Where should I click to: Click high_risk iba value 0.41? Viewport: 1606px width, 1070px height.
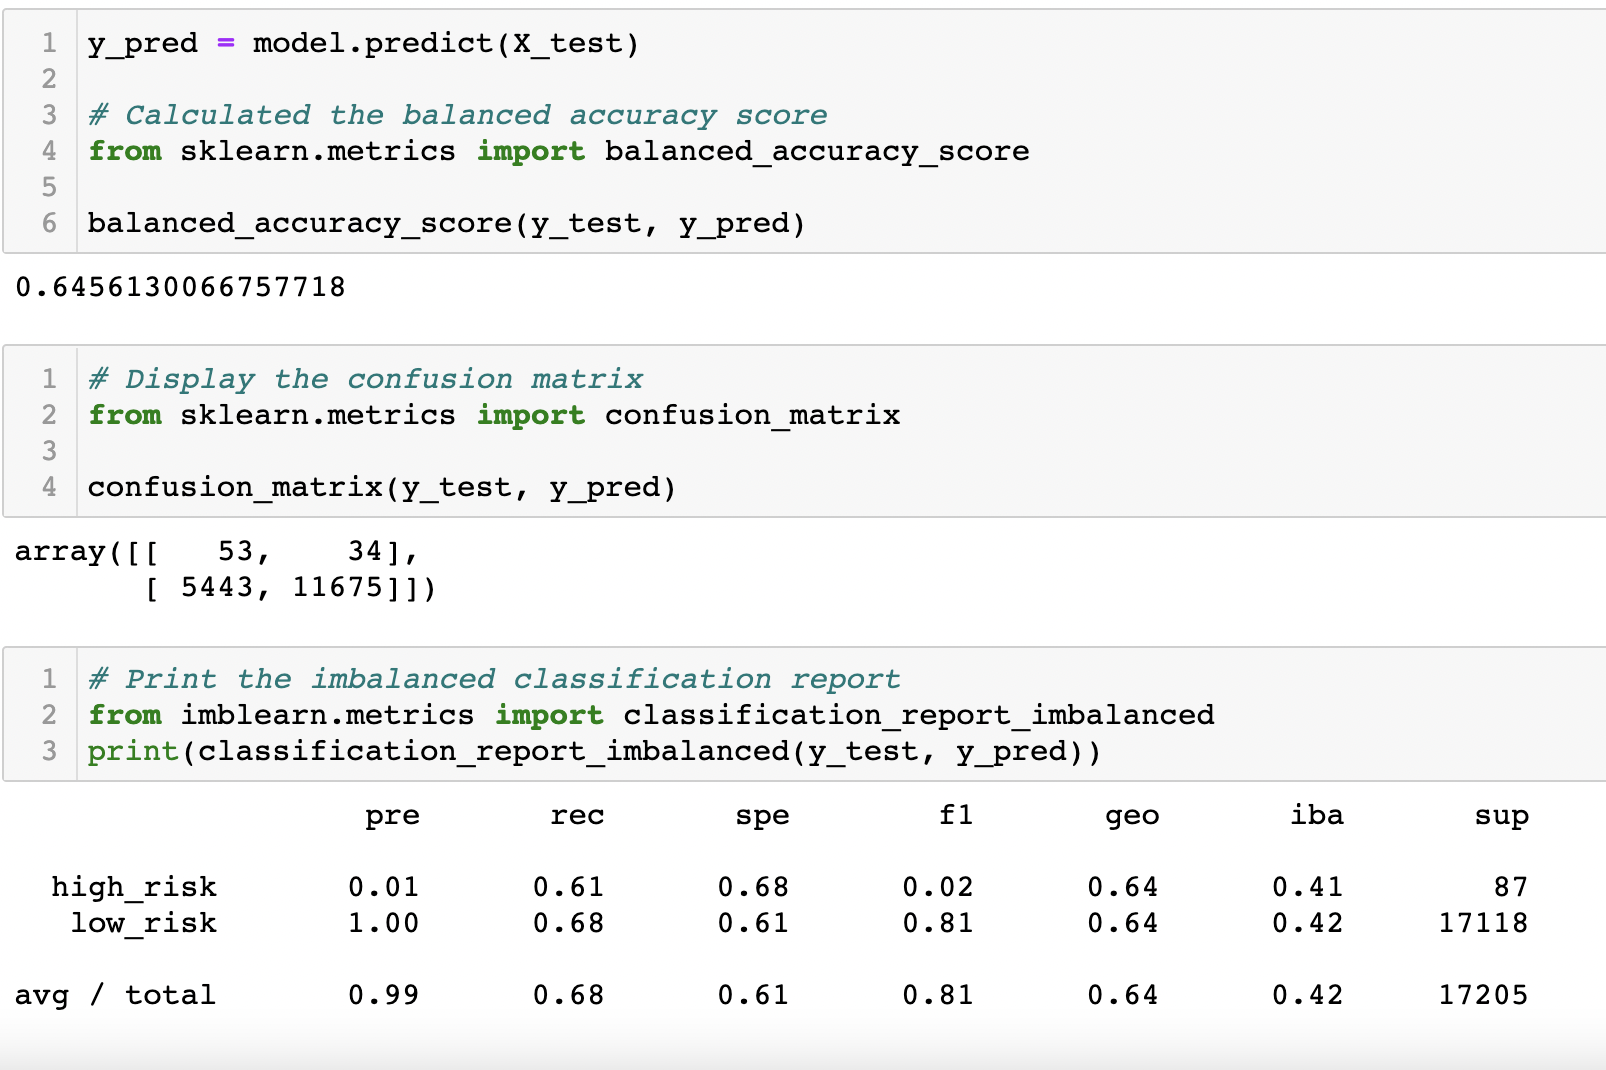click(x=1308, y=888)
